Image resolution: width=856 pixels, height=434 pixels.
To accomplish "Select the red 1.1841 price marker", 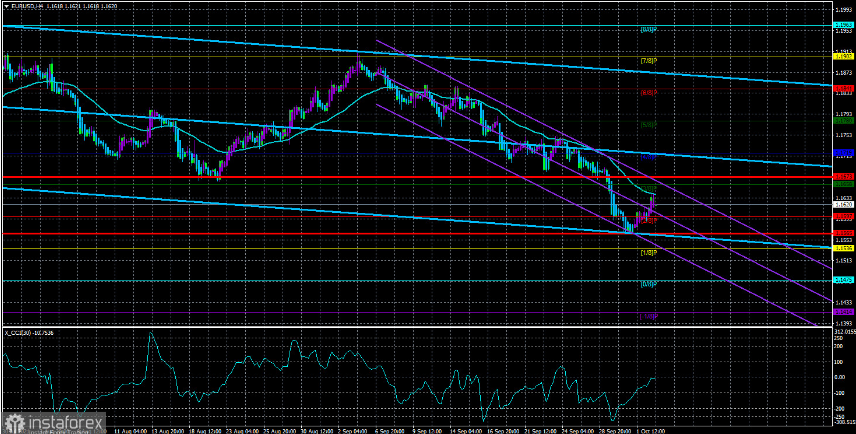I will (x=842, y=88).
